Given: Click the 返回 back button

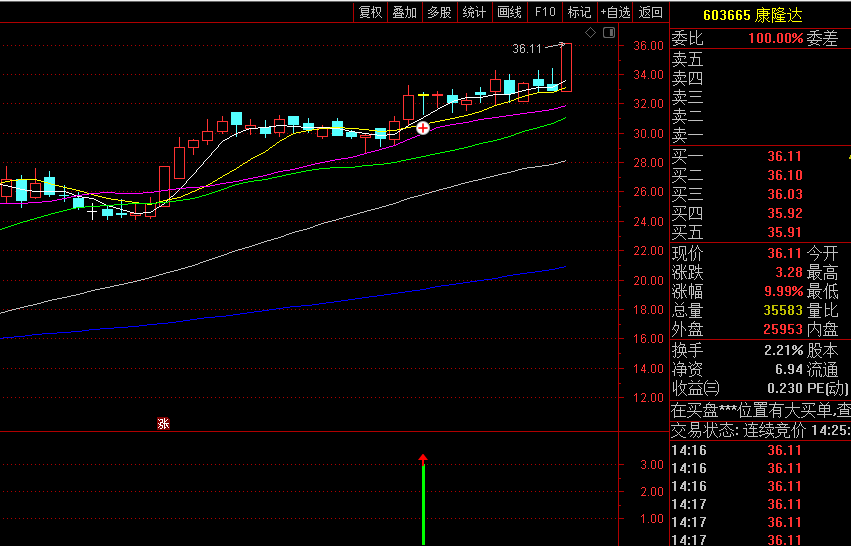Looking at the screenshot, I should pos(651,12).
